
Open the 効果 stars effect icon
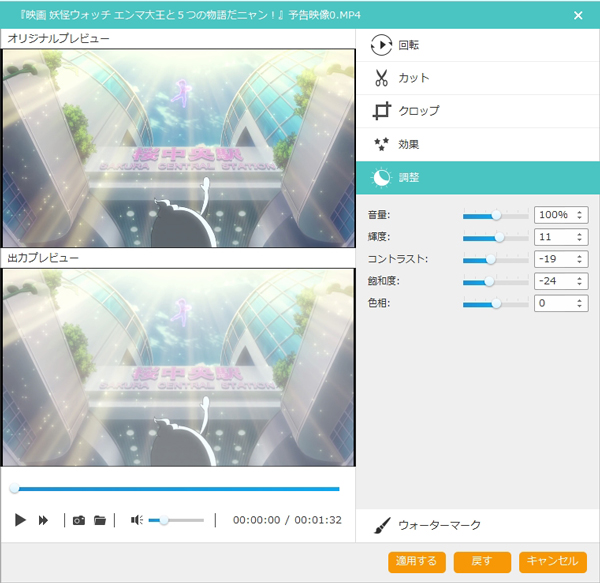tap(381, 144)
